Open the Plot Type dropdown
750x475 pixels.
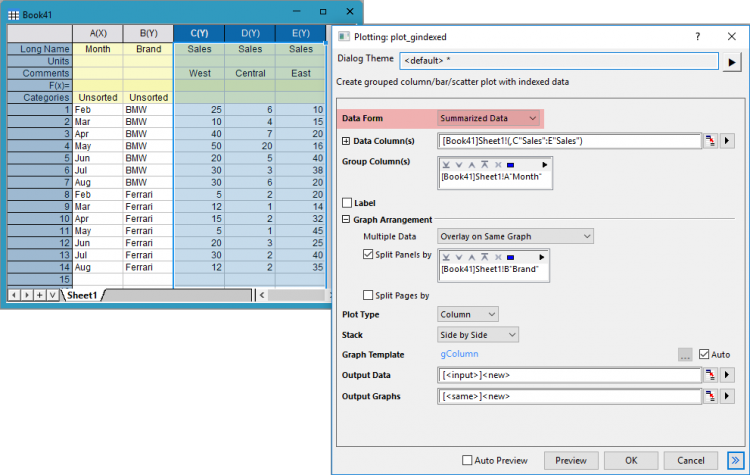(468, 314)
